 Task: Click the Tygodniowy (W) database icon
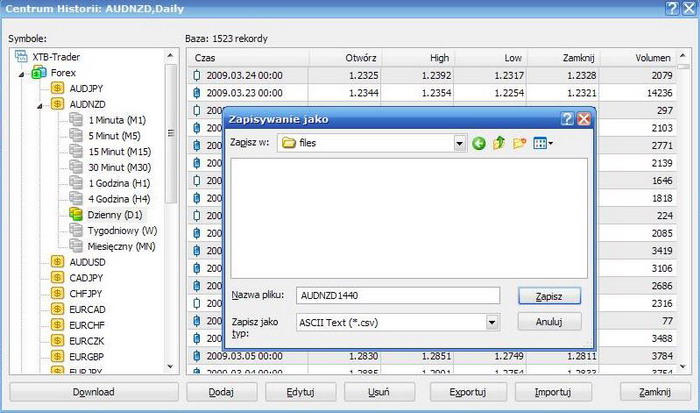(x=76, y=230)
